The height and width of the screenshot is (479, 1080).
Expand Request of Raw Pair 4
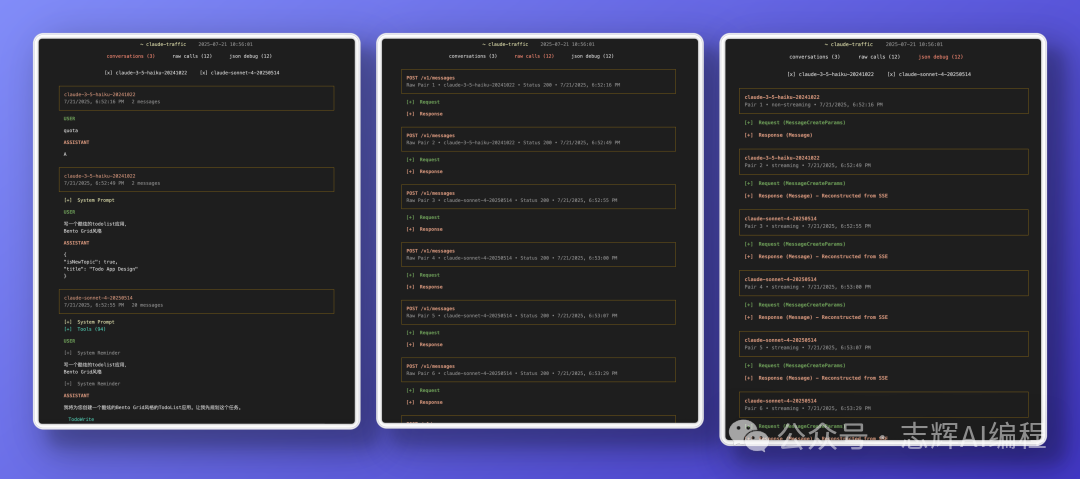(423, 275)
